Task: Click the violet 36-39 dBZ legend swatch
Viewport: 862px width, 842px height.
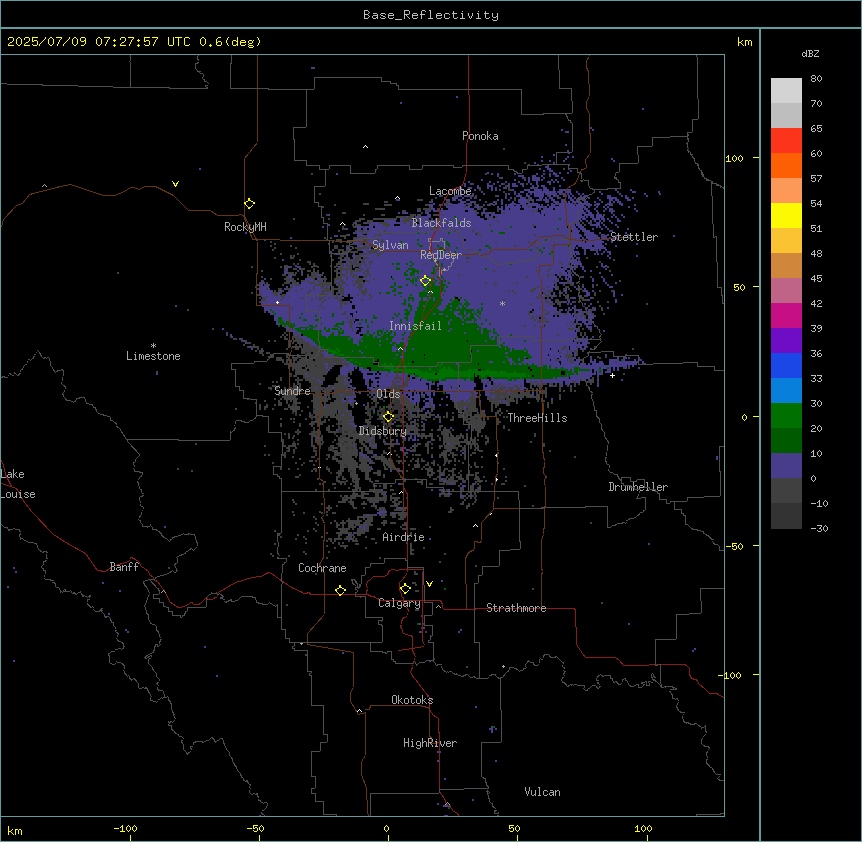Action: pos(786,341)
